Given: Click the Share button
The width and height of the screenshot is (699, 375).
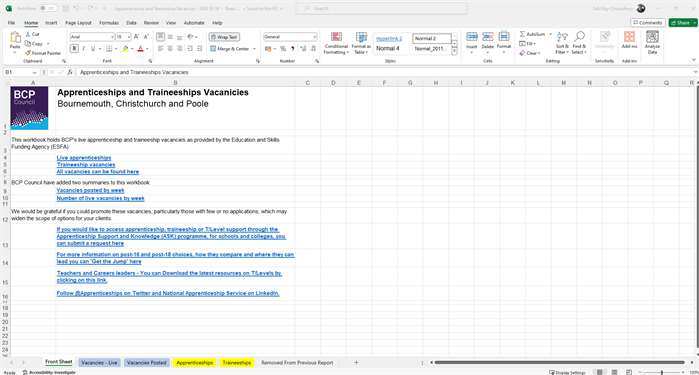Looking at the screenshot, I should click(683, 23).
